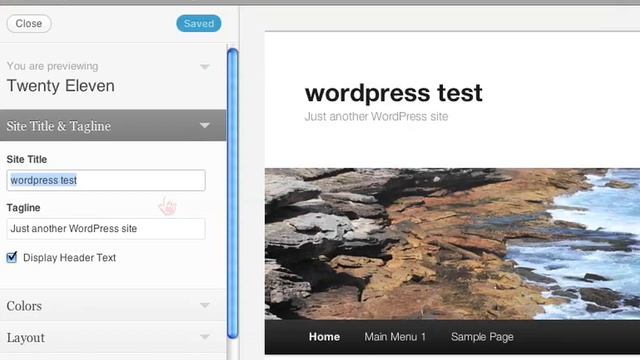Uncheck the Display Header Text checkbox

click(x=12, y=258)
